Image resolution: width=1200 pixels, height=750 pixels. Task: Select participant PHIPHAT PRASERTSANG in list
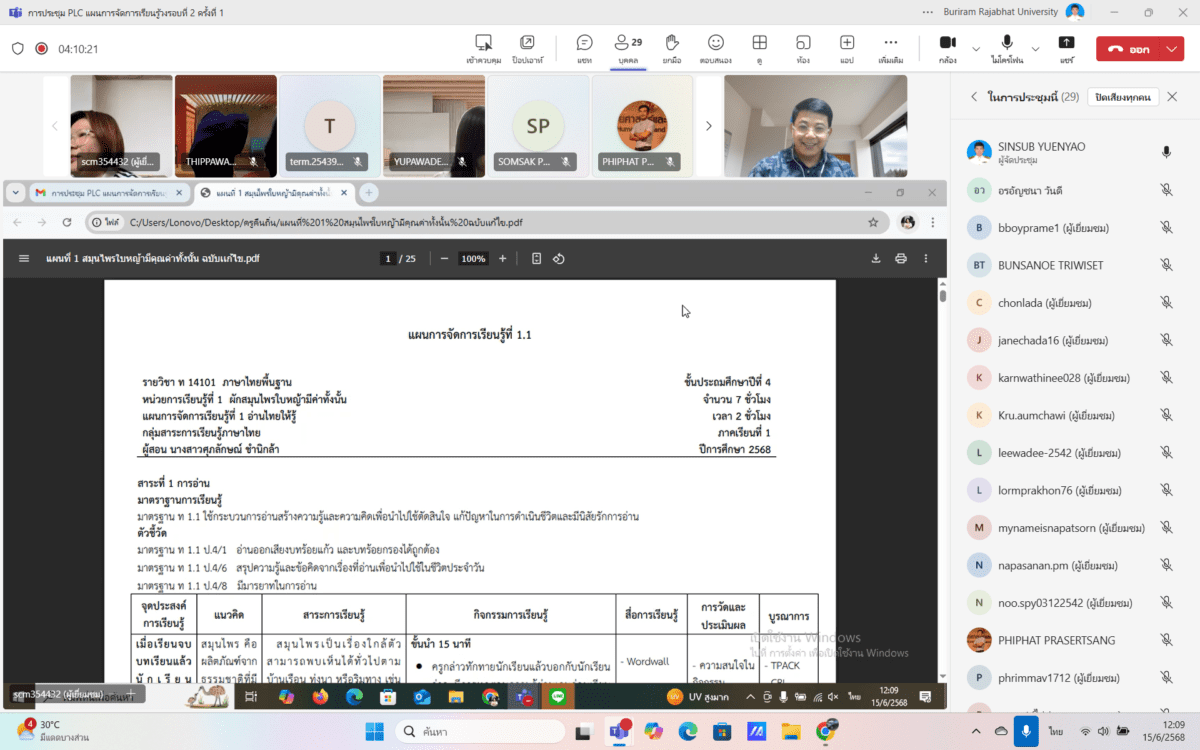[x=1071, y=640]
